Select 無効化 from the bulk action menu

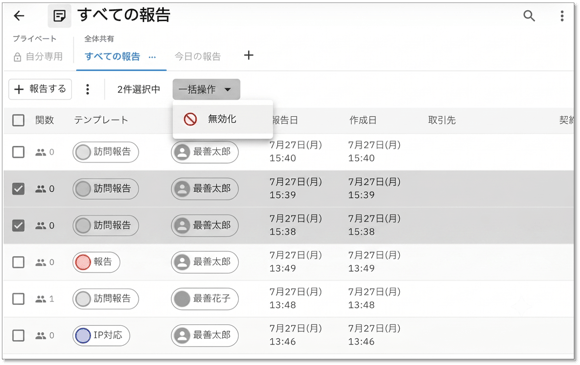tap(223, 119)
